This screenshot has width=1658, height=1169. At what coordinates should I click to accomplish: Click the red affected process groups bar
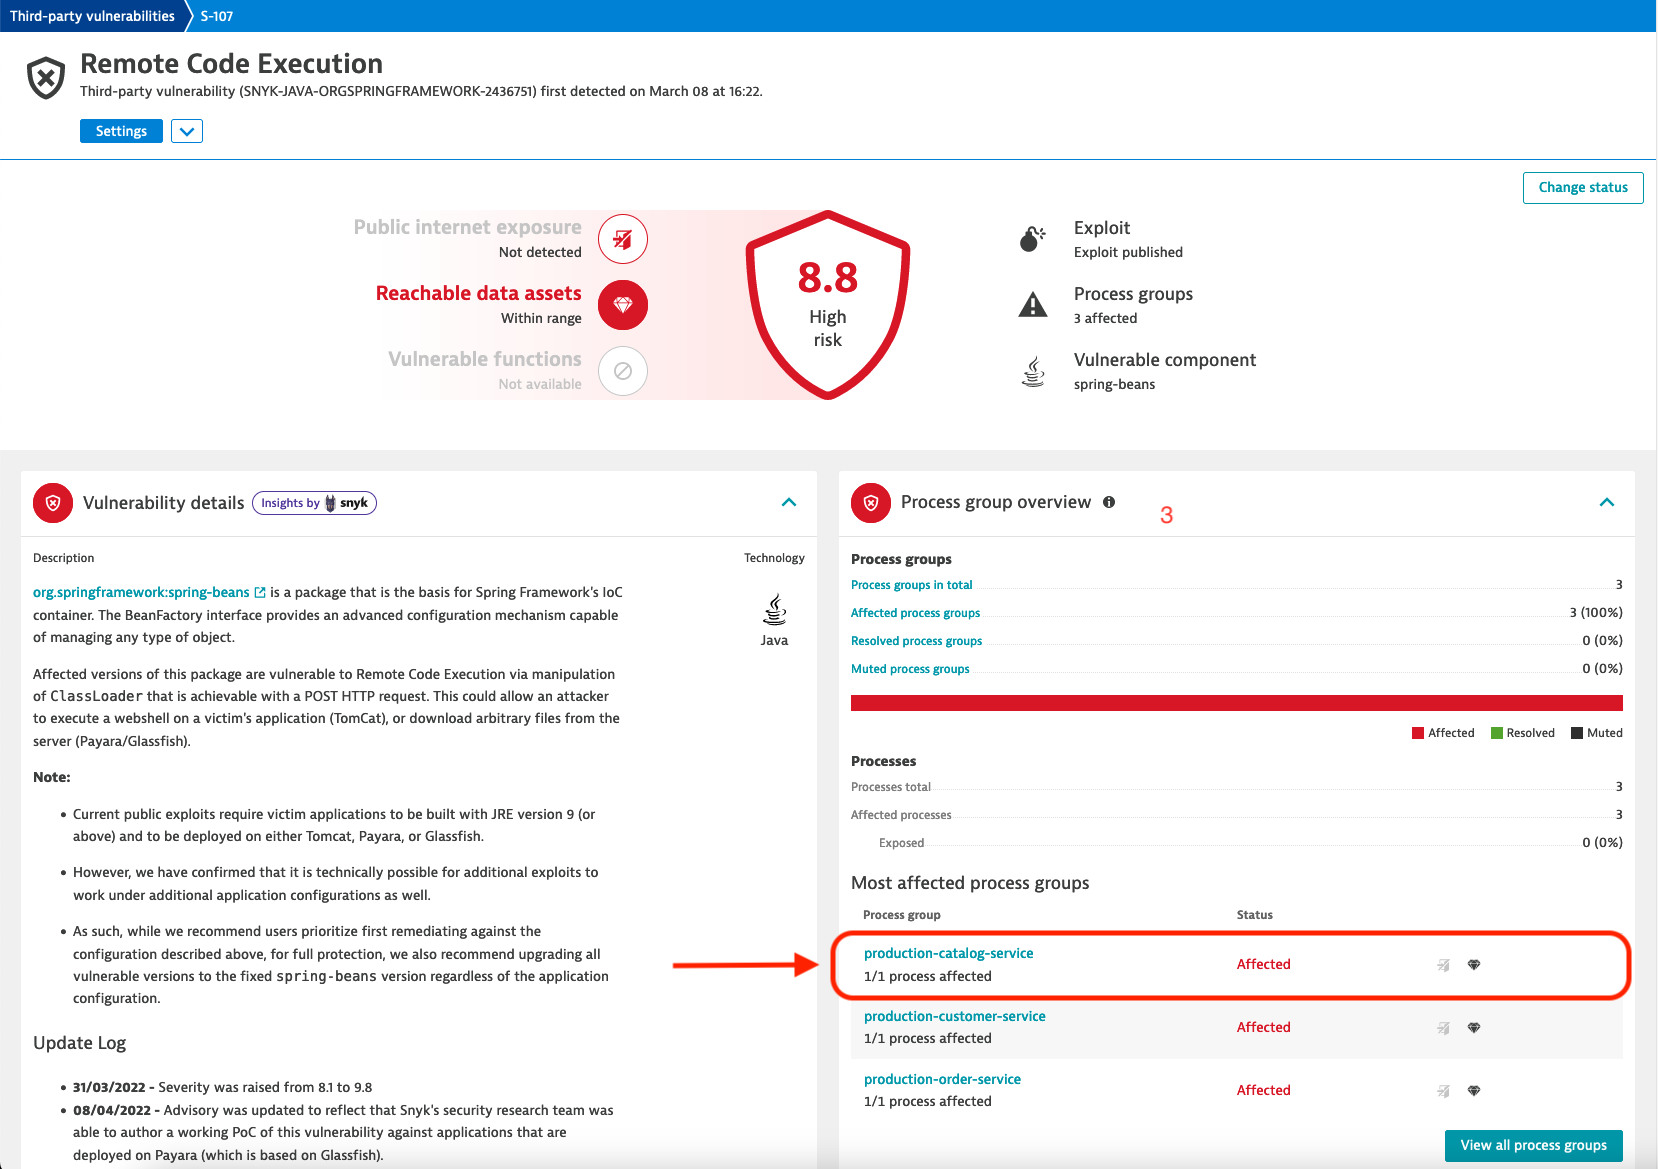point(1236,703)
